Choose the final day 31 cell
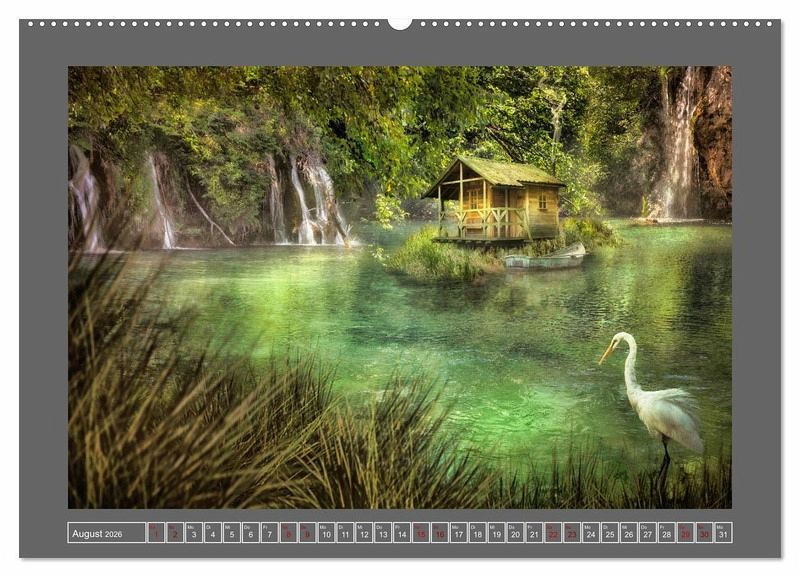Image resolution: width=800 pixels, height=577 pixels. [x=722, y=532]
